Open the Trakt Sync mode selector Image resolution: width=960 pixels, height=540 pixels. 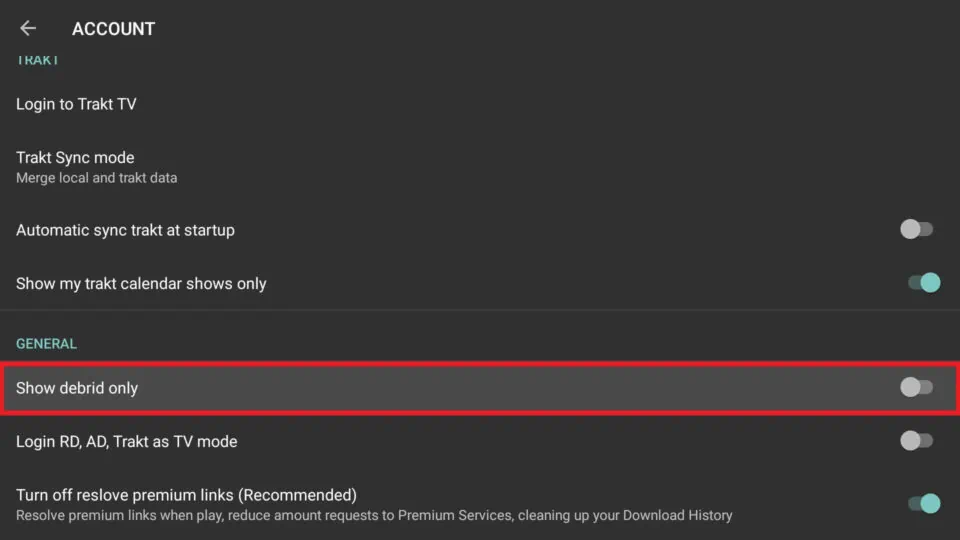click(x=75, y=158)
